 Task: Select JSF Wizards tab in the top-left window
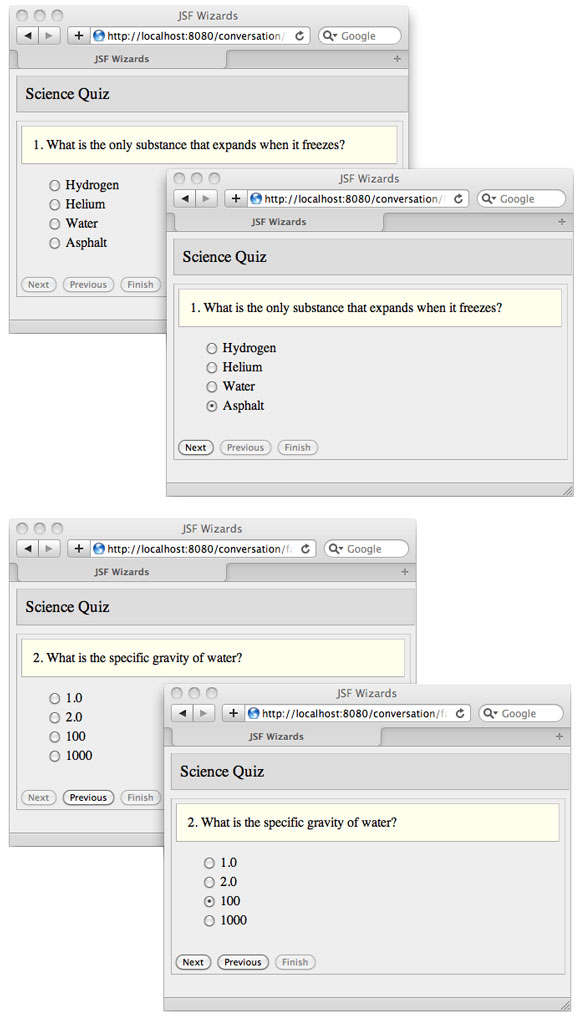tap(121, 59)
